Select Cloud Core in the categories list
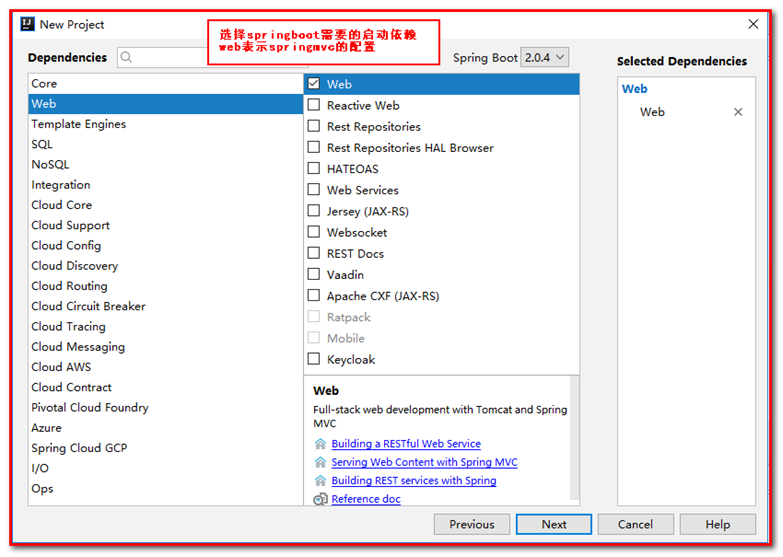Screen dimensions: 783x557 [x=166, y=205]
